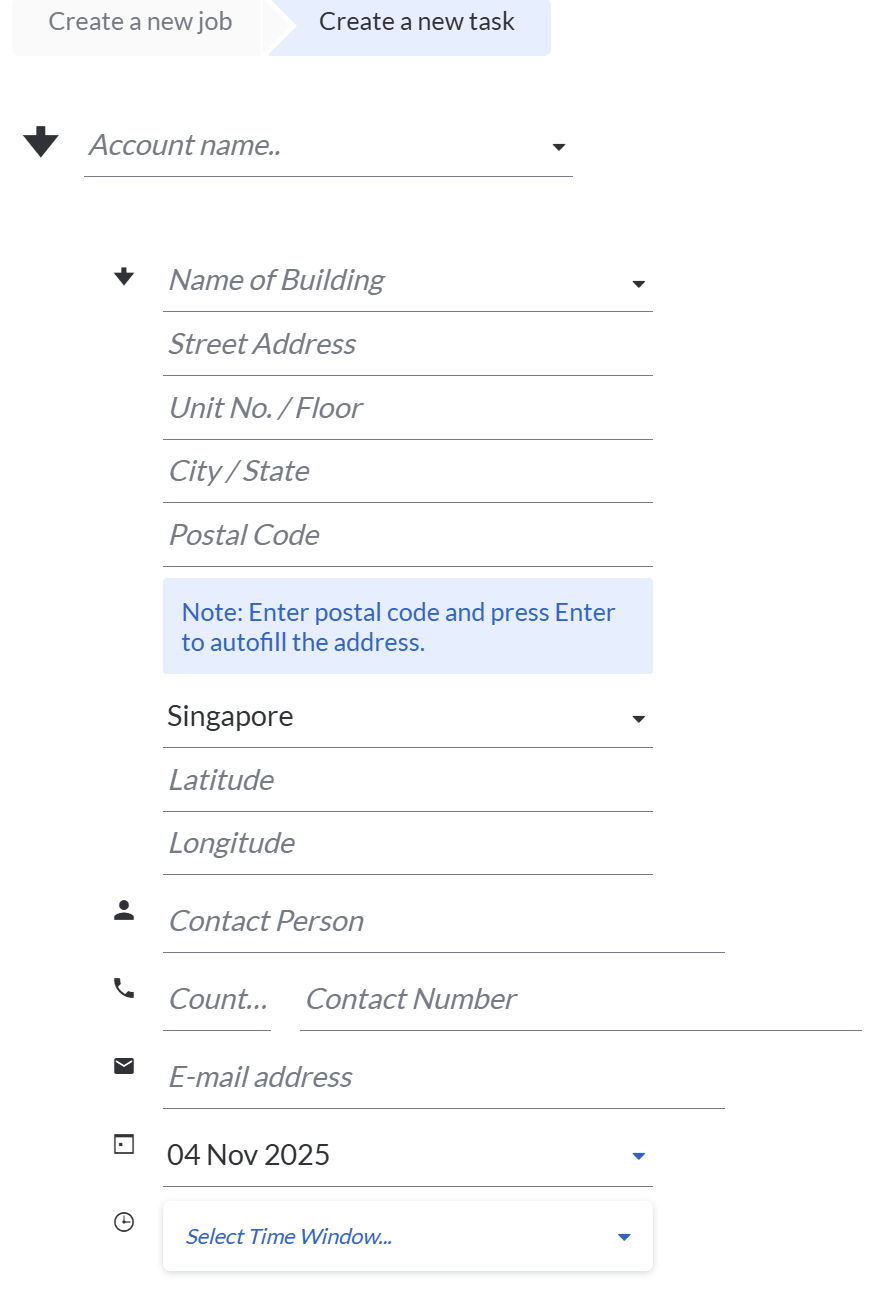Viewport: 894px width, 1296px height.
Task: Click the person icon next to Contact Person
Action: (x=124, y=910)
